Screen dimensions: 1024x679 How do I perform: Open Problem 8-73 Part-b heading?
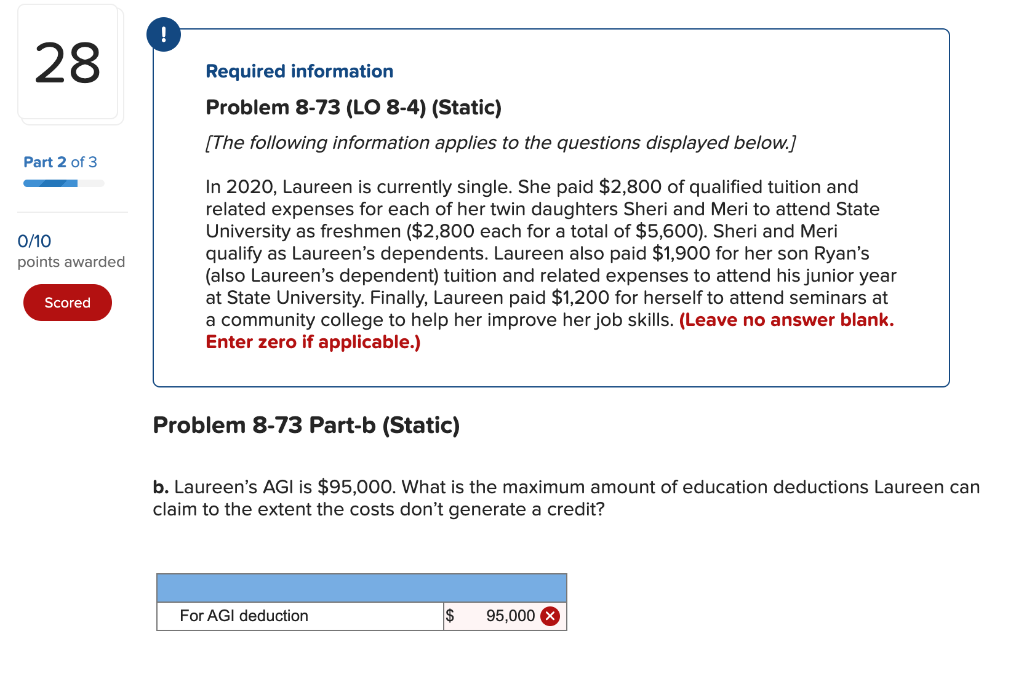pyautogui.click(x=305, y=425)
